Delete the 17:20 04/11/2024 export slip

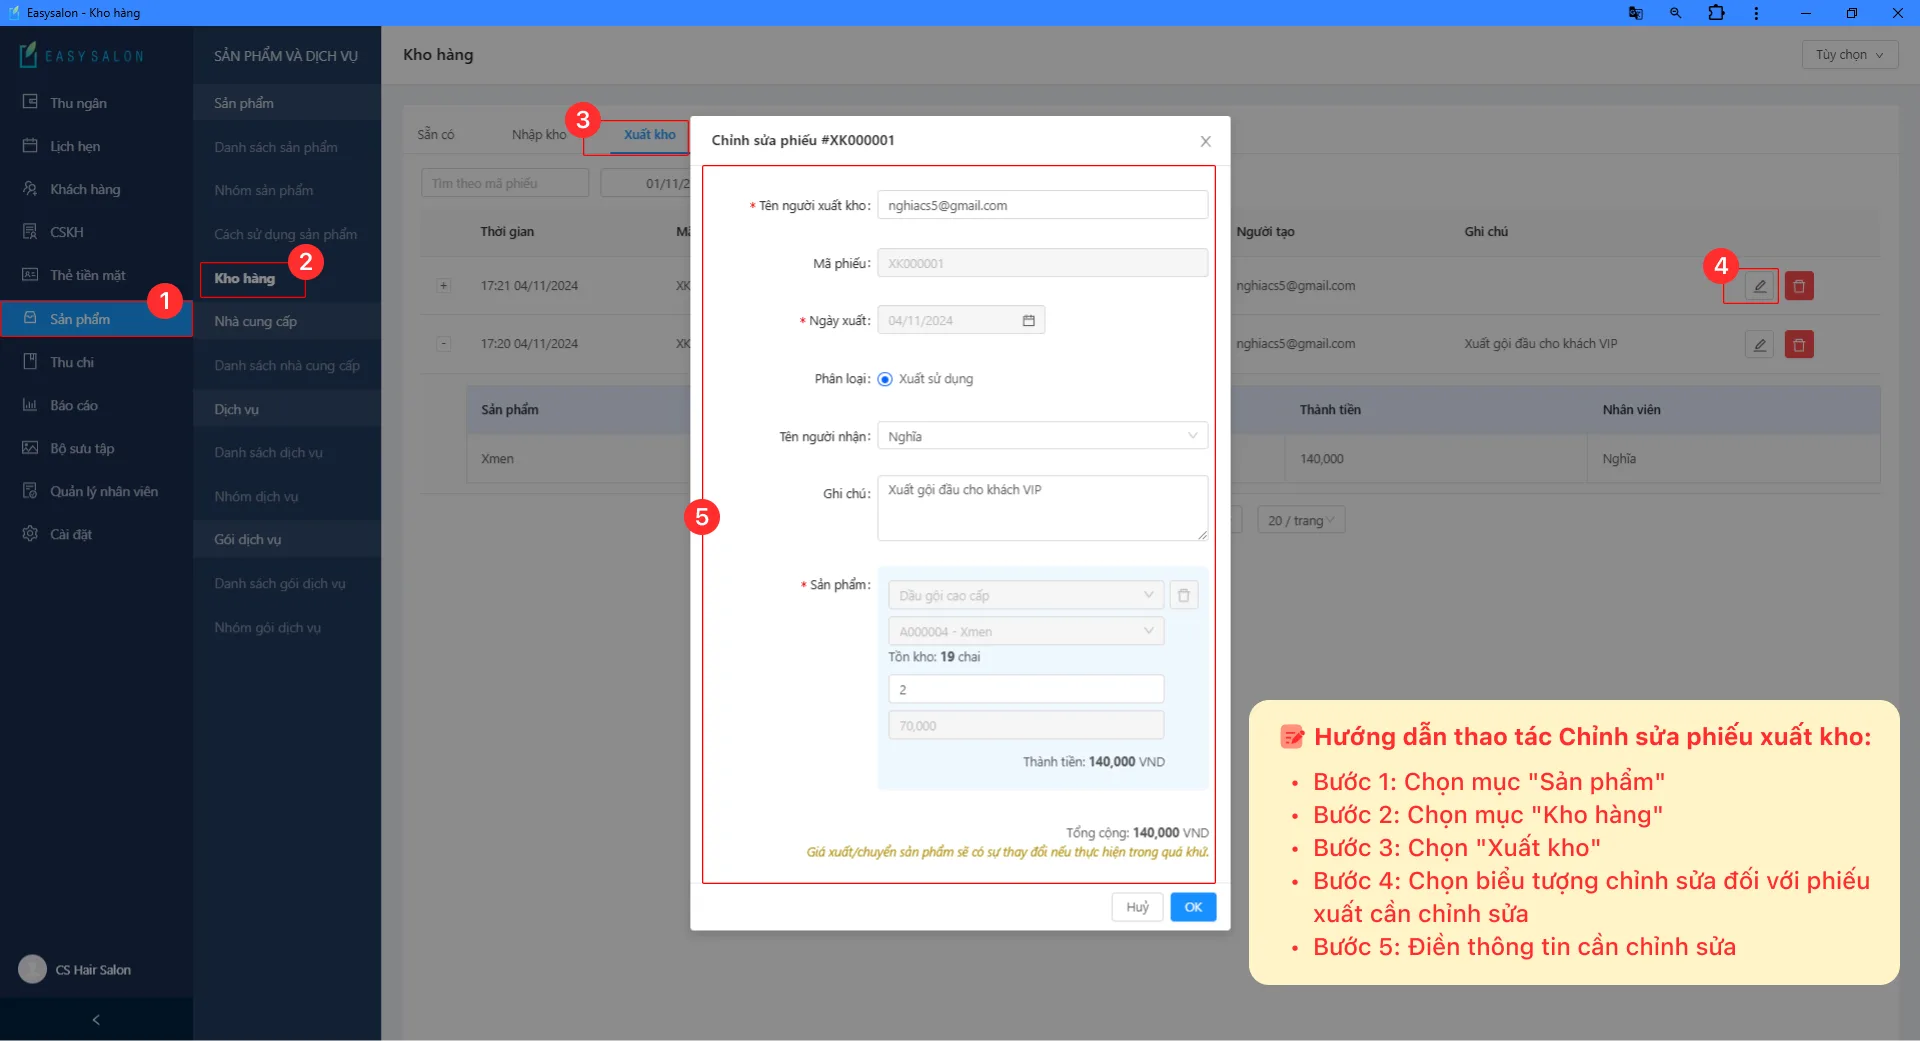click(x=1799, y=345)
